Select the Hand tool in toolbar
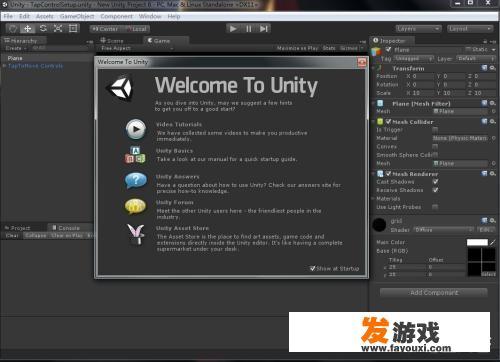The height and width of the screenshot is (362, 500). [x=13, y=29]
